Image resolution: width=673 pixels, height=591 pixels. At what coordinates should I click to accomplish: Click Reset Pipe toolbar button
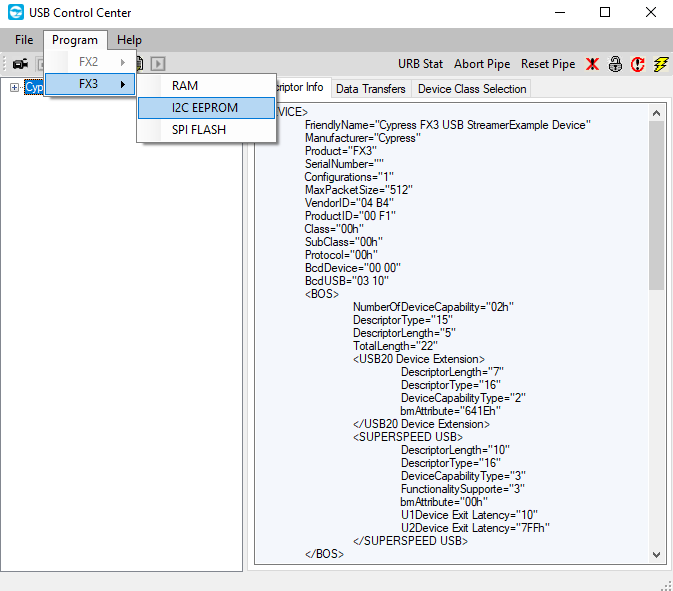click(x=548, y=64)
